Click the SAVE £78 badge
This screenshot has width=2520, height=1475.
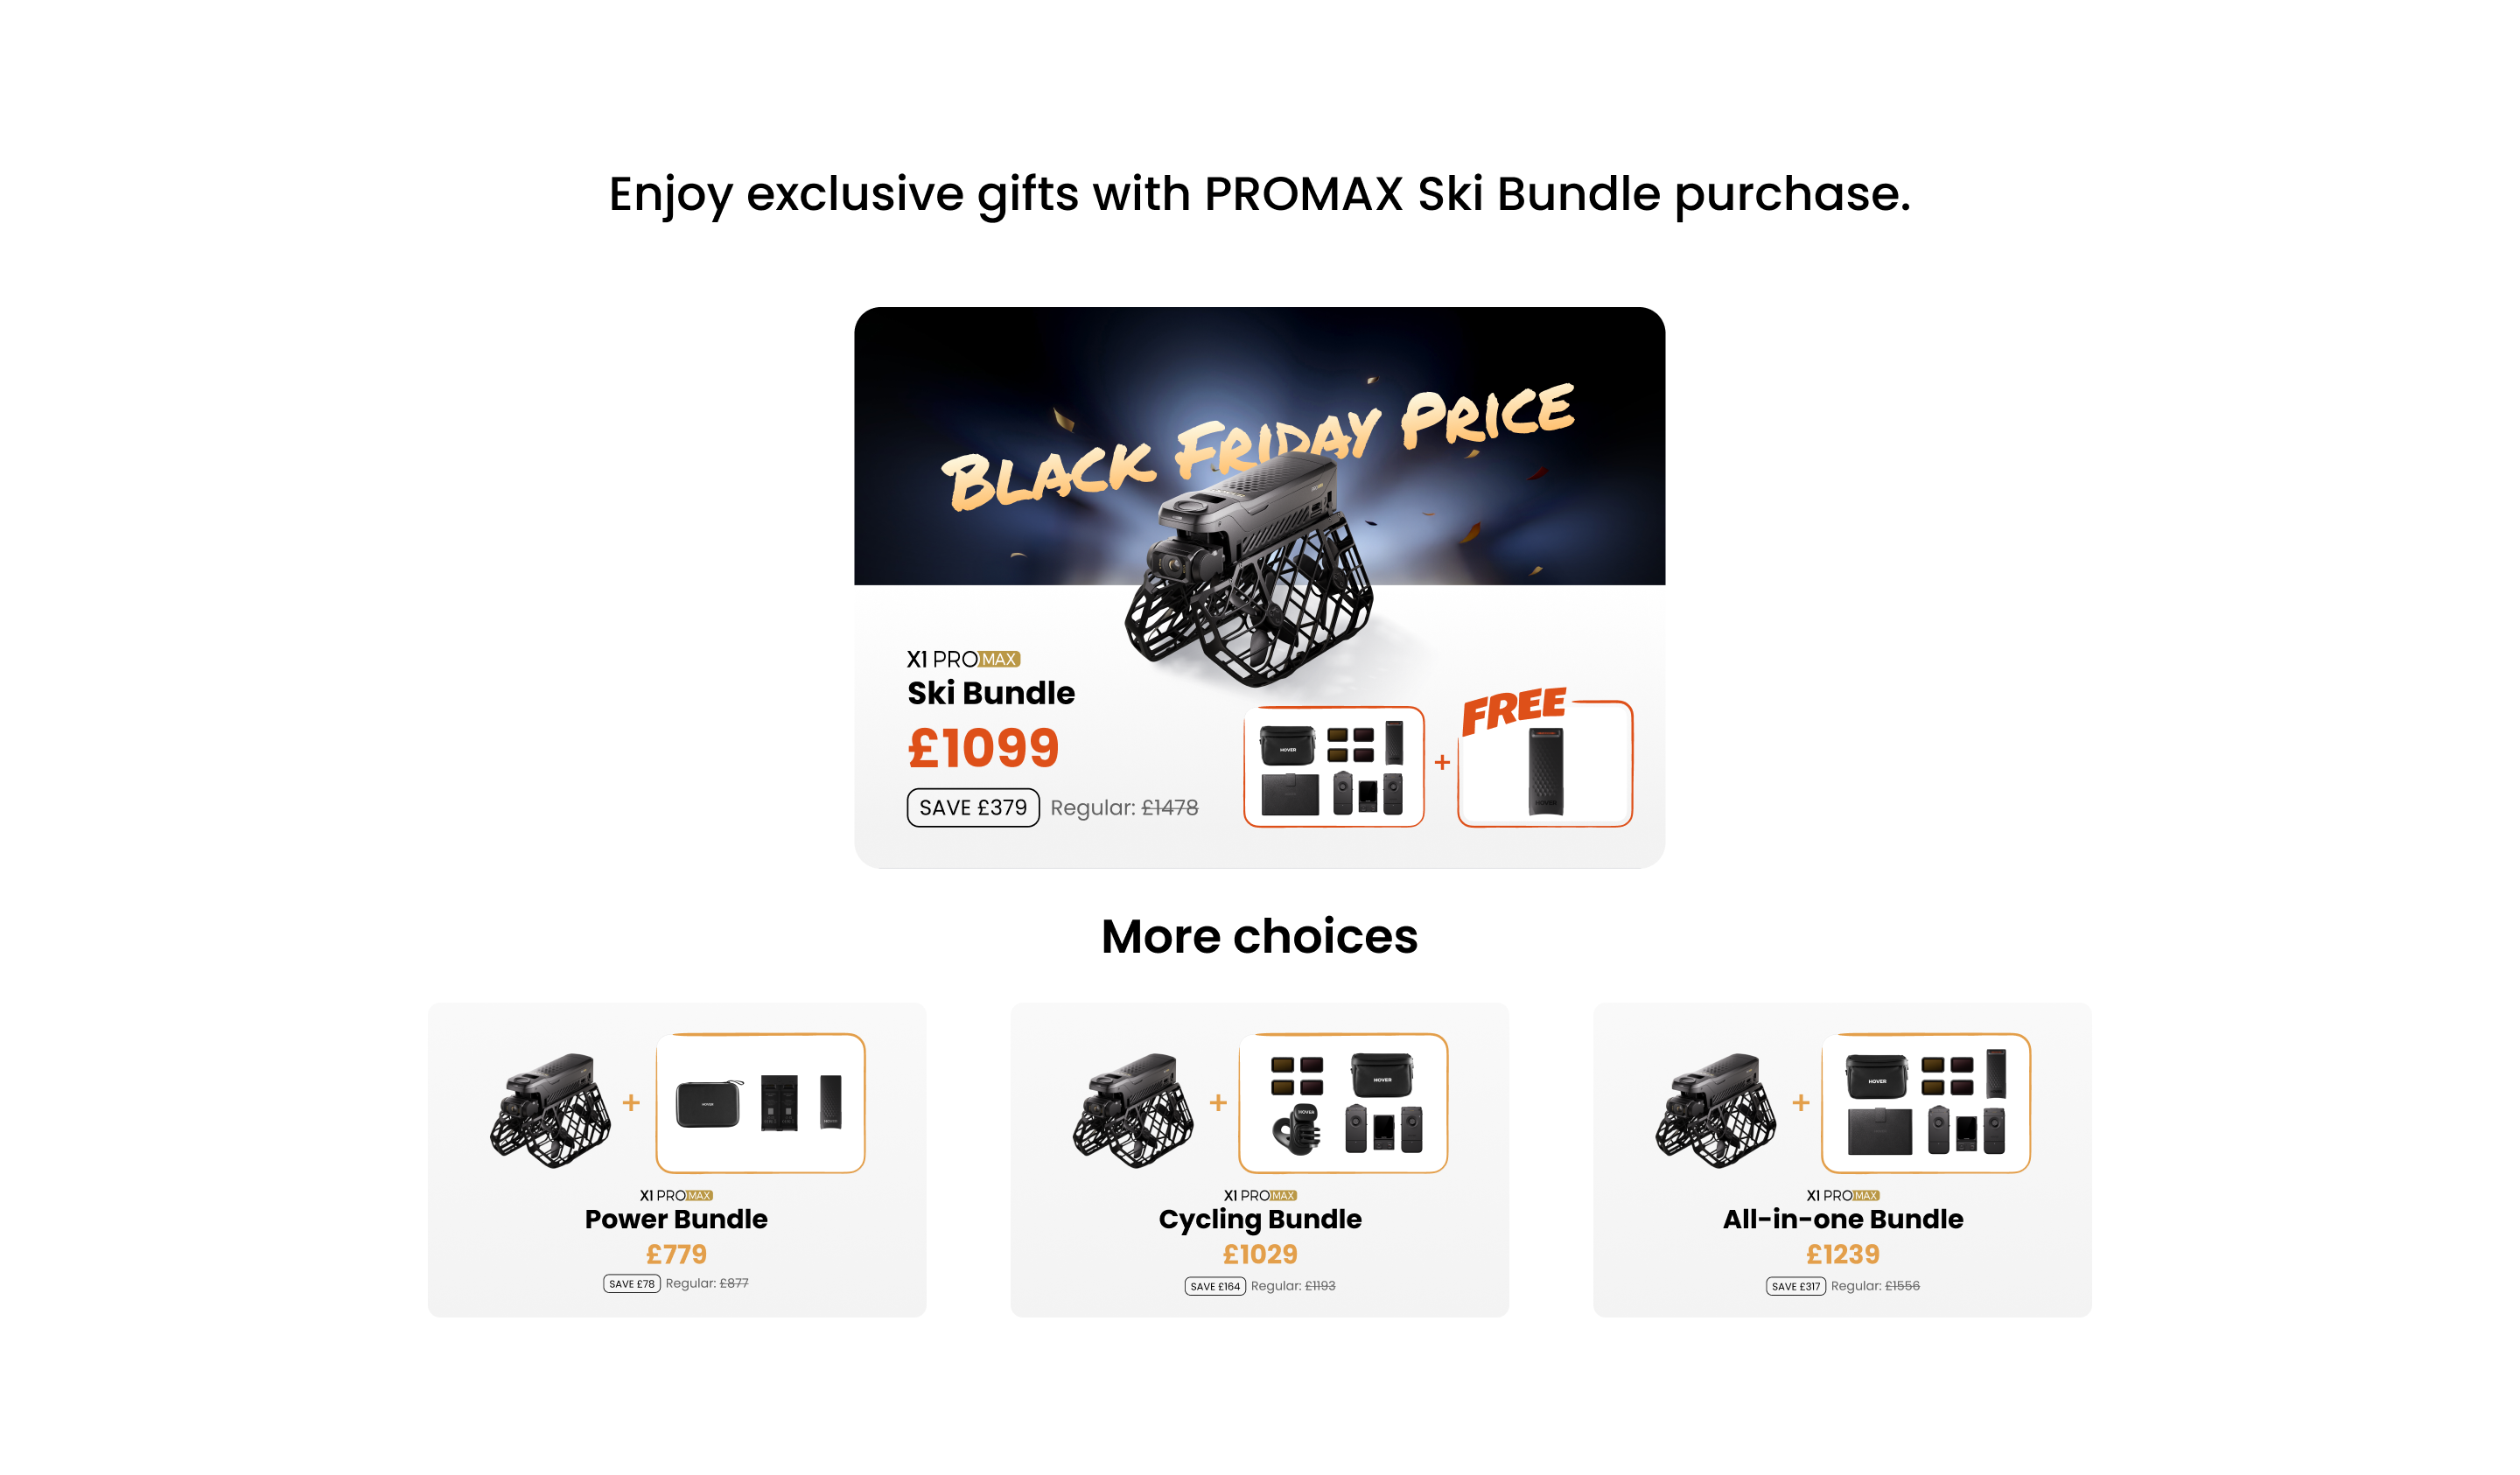click(631, 1284)
